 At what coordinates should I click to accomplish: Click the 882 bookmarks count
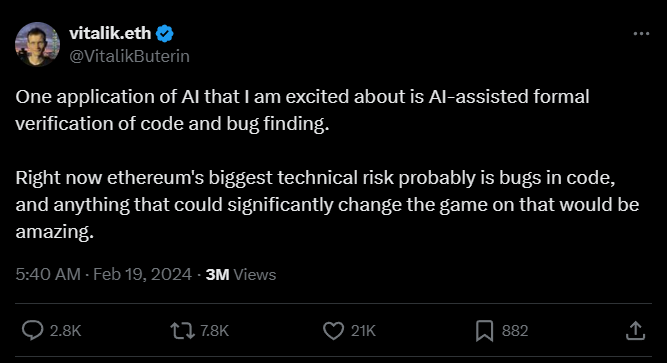point(515,331)
